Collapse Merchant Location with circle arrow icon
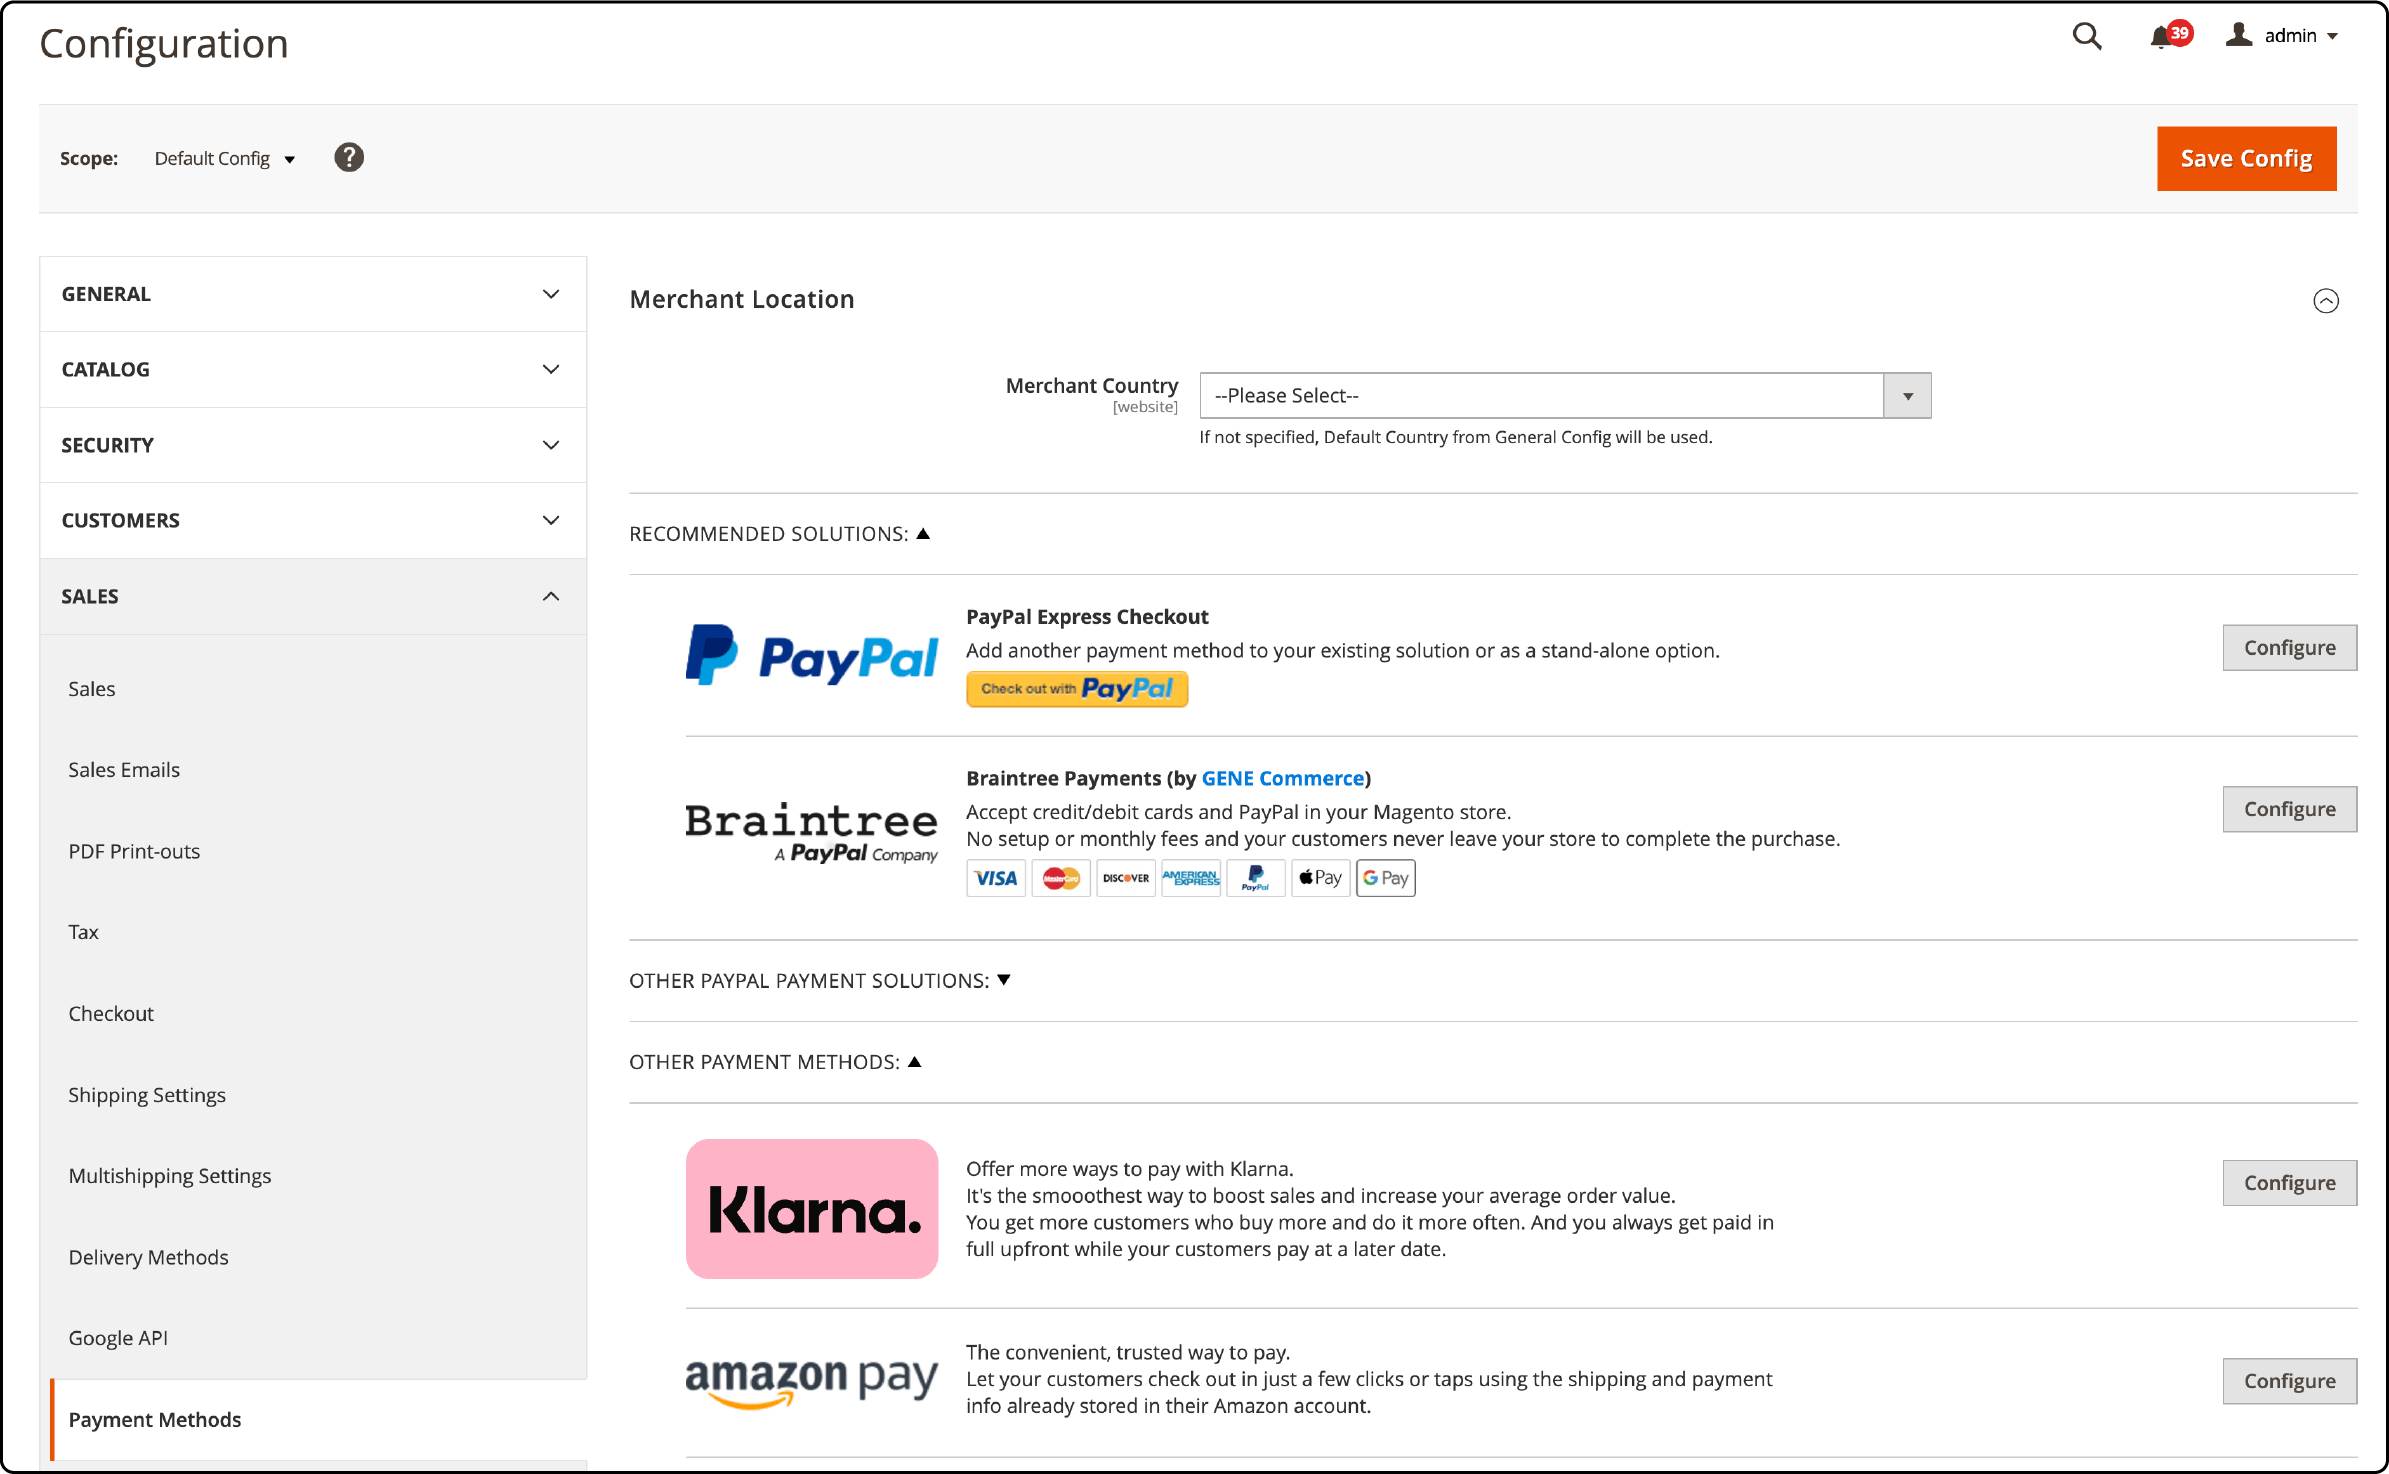2389x1474 pixels. [x=2326, y=300]
